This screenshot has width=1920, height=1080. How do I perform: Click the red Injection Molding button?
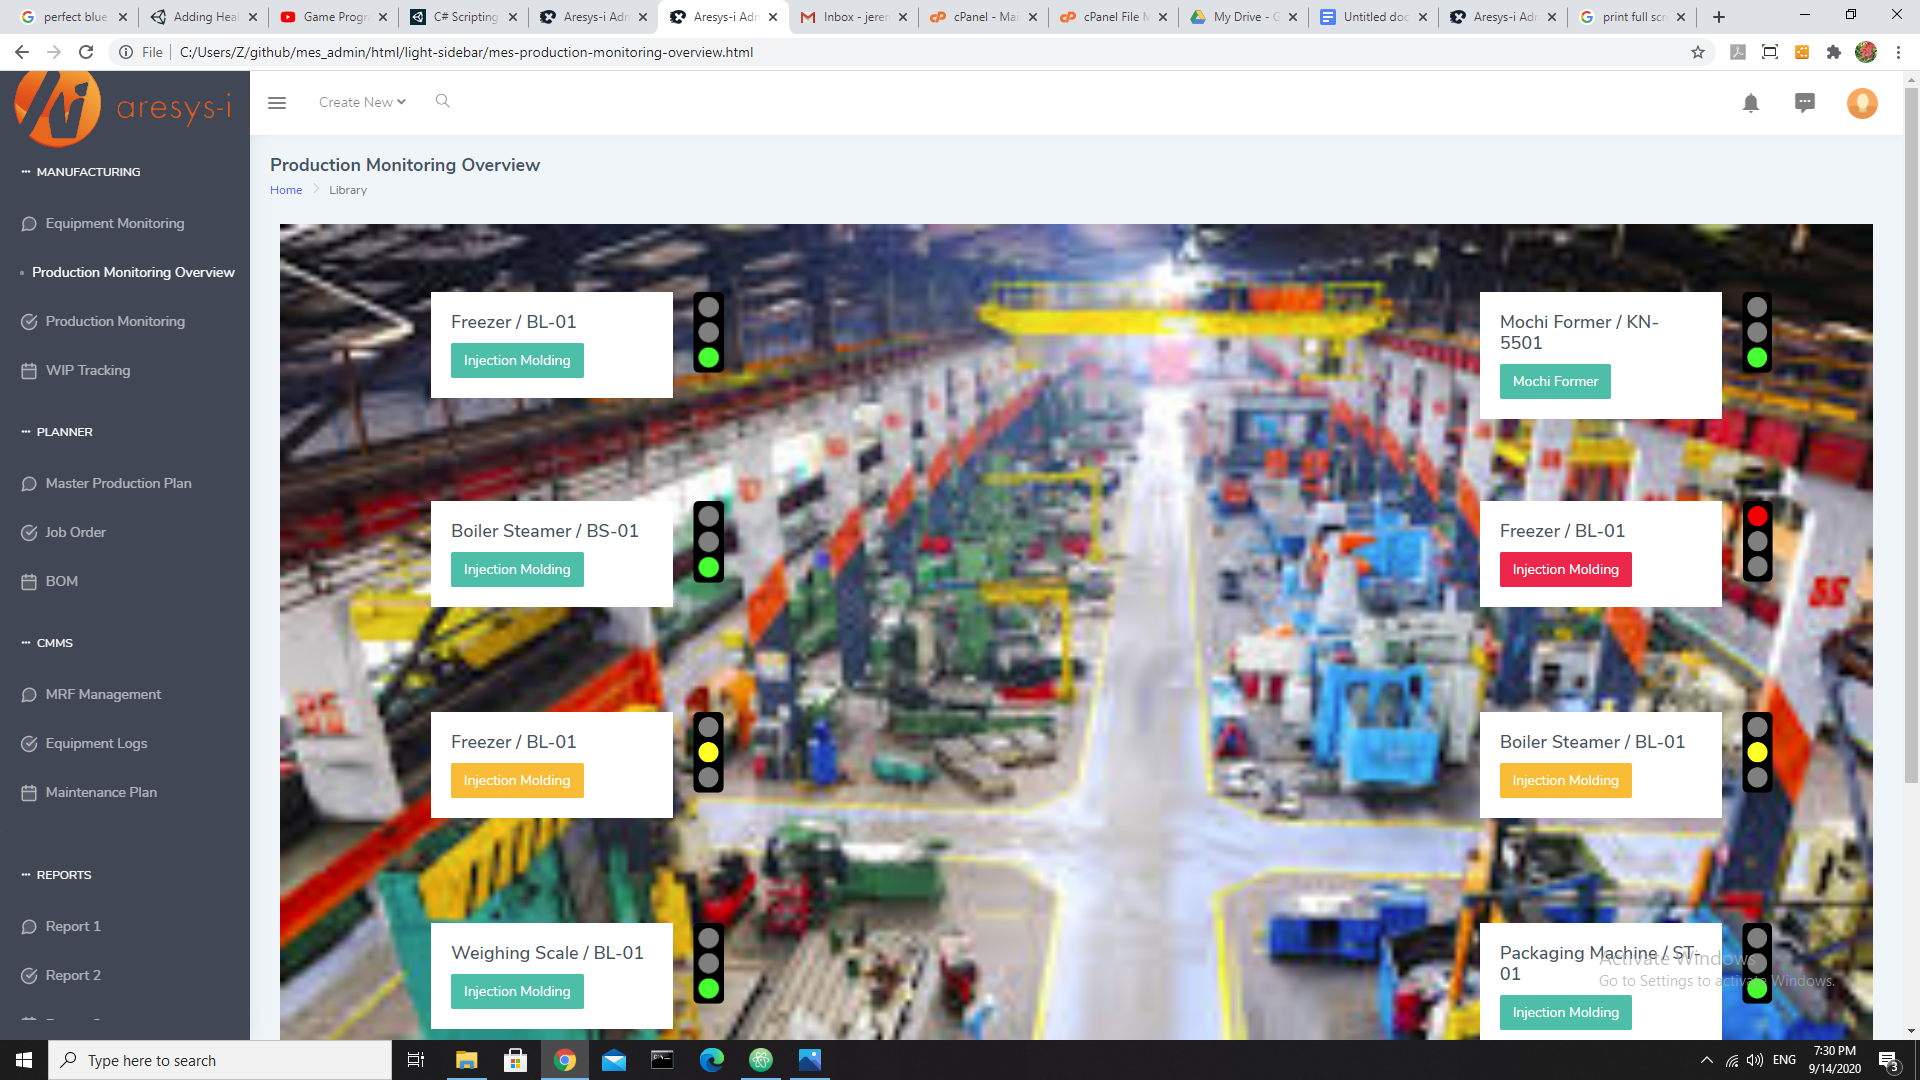[1564, 569]
